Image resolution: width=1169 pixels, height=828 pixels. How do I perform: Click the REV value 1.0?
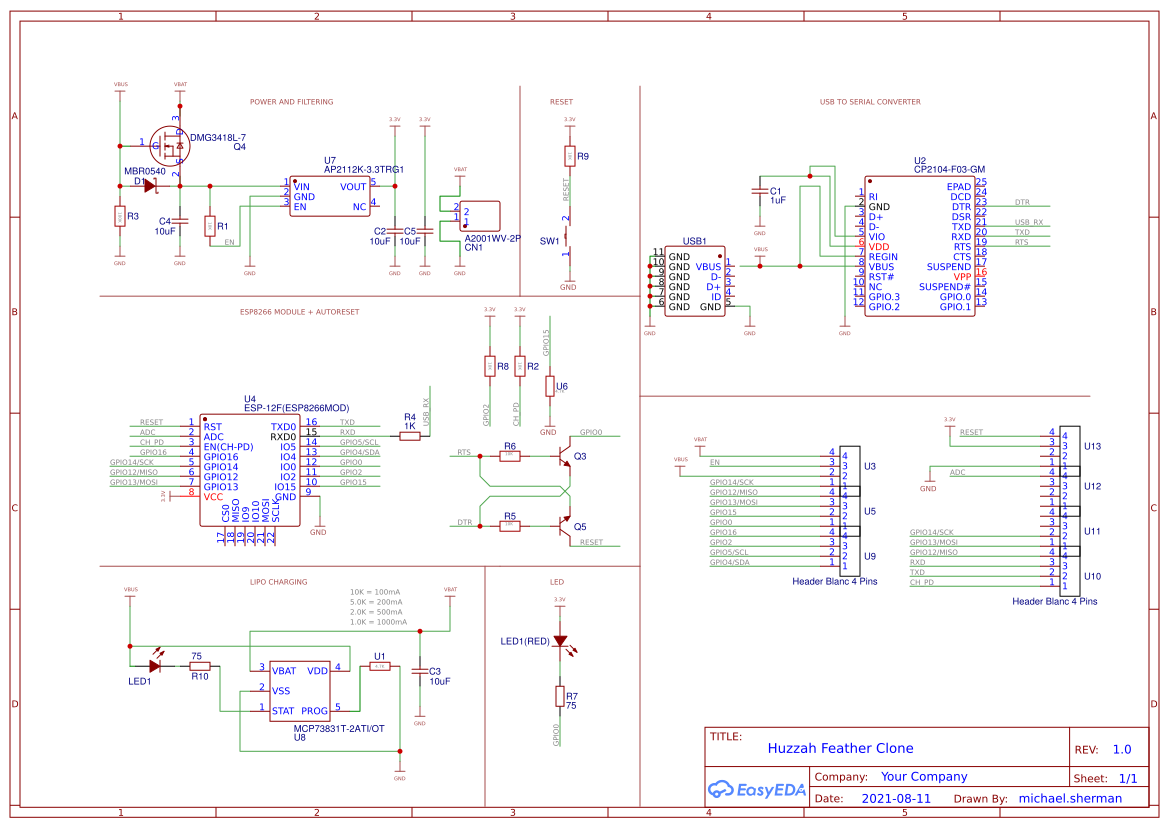(x=1124, y=748)
